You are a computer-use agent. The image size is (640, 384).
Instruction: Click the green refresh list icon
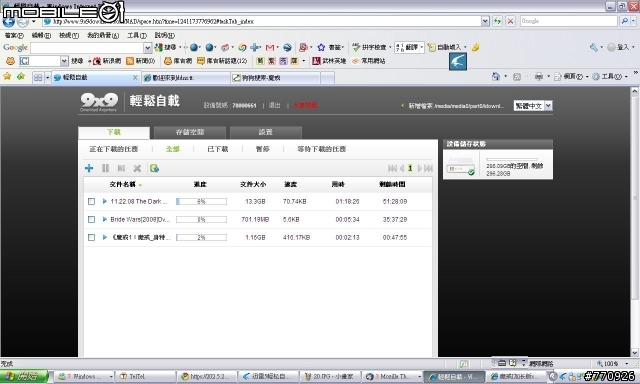click(154, 168)
